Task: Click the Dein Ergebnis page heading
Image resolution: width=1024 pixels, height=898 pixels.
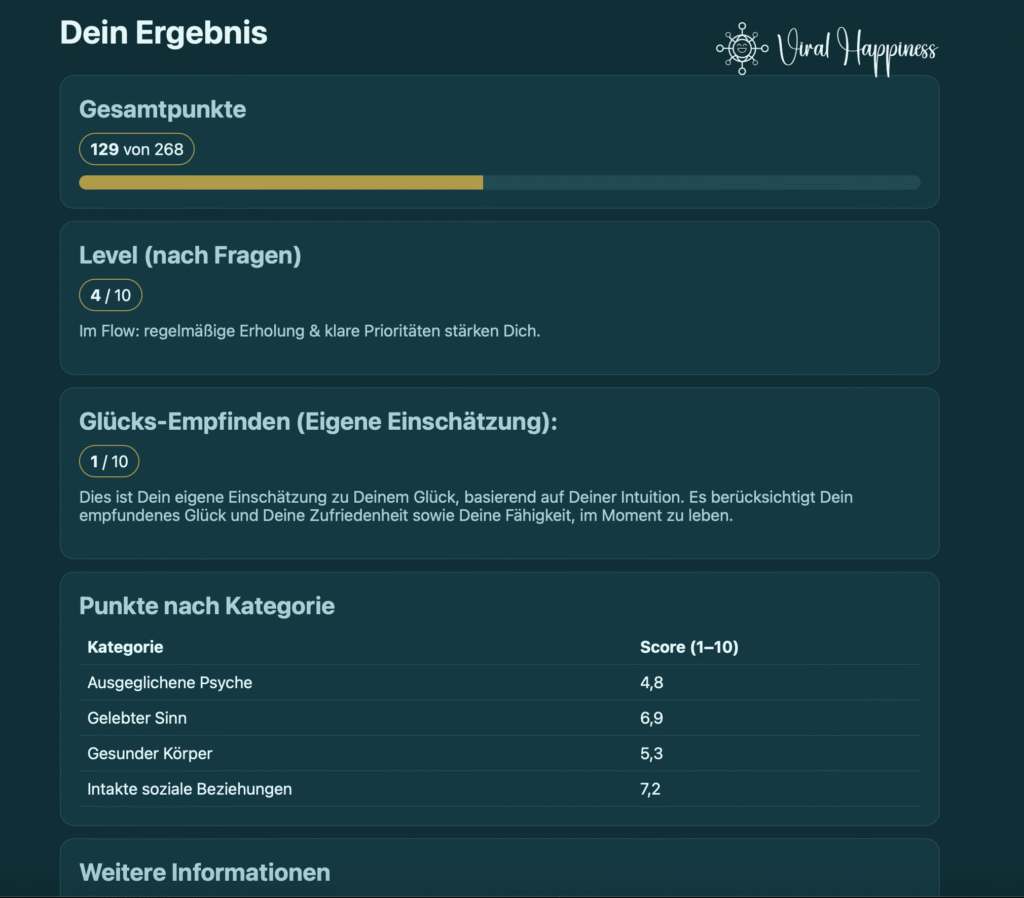Action: [164, 33]
